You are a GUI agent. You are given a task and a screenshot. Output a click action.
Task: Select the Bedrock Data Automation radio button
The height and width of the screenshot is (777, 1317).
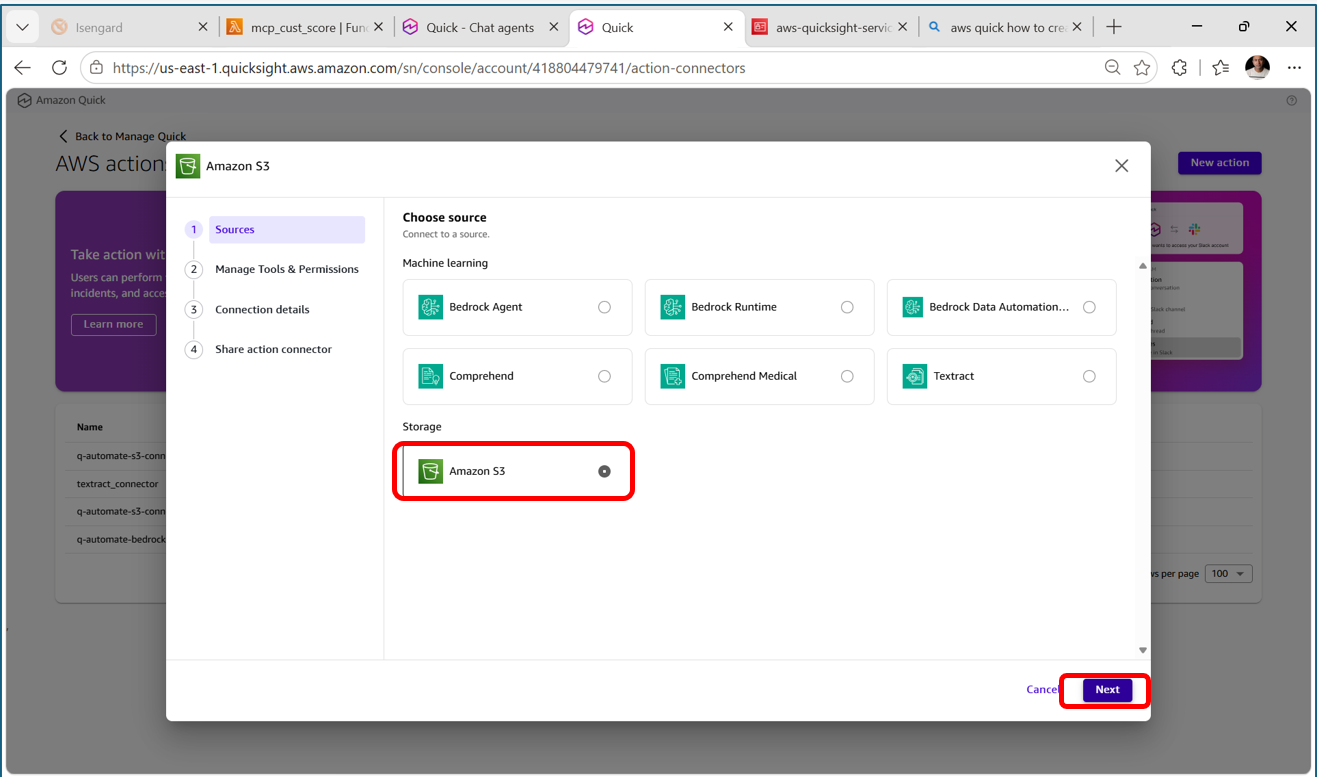pos(1089,307)
